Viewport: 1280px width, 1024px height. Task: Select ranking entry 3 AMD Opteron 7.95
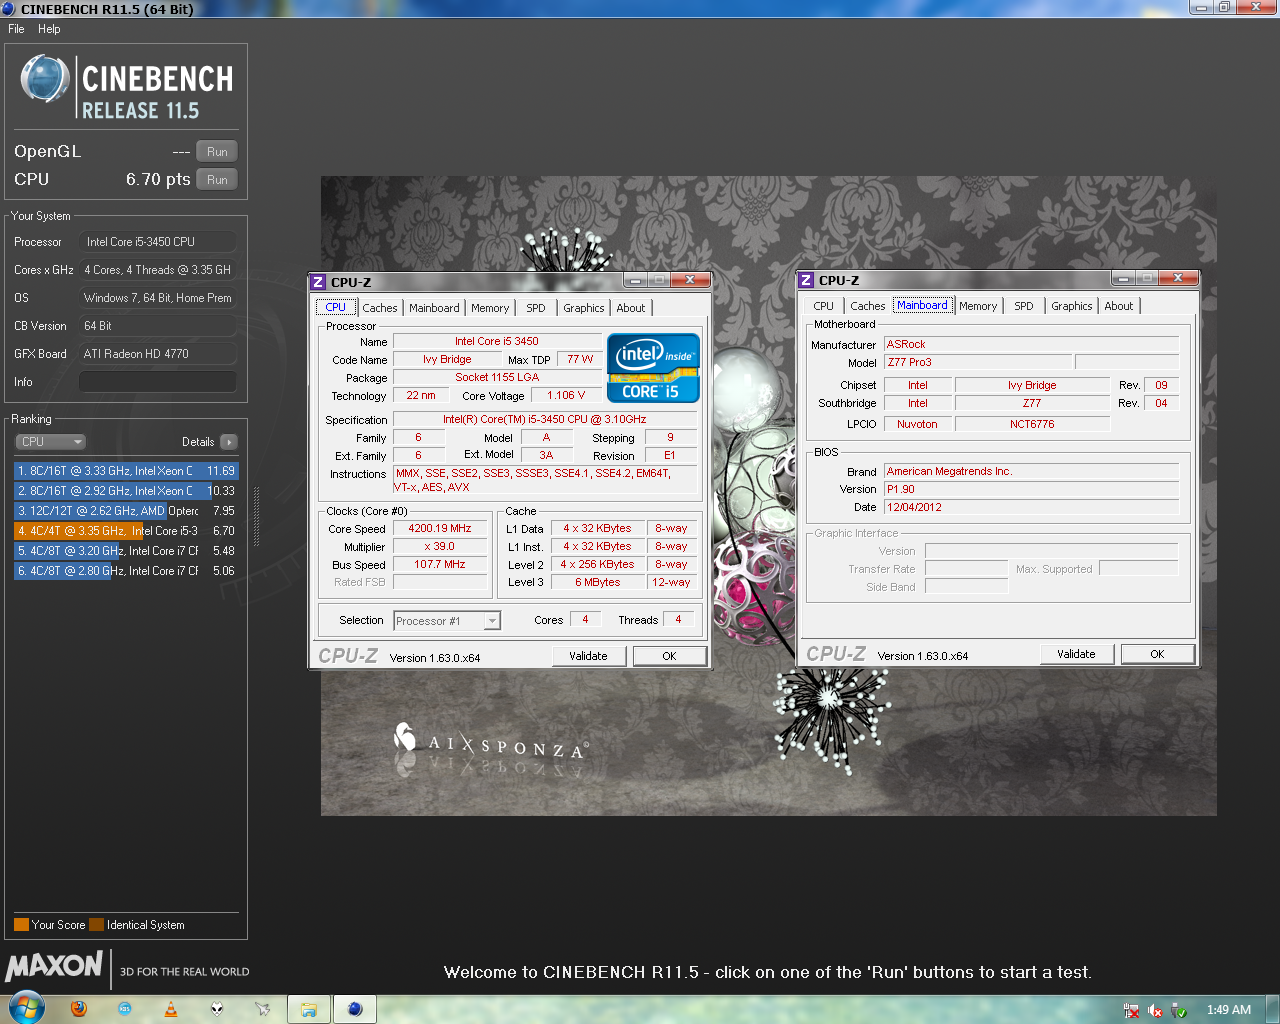(126, 511)
